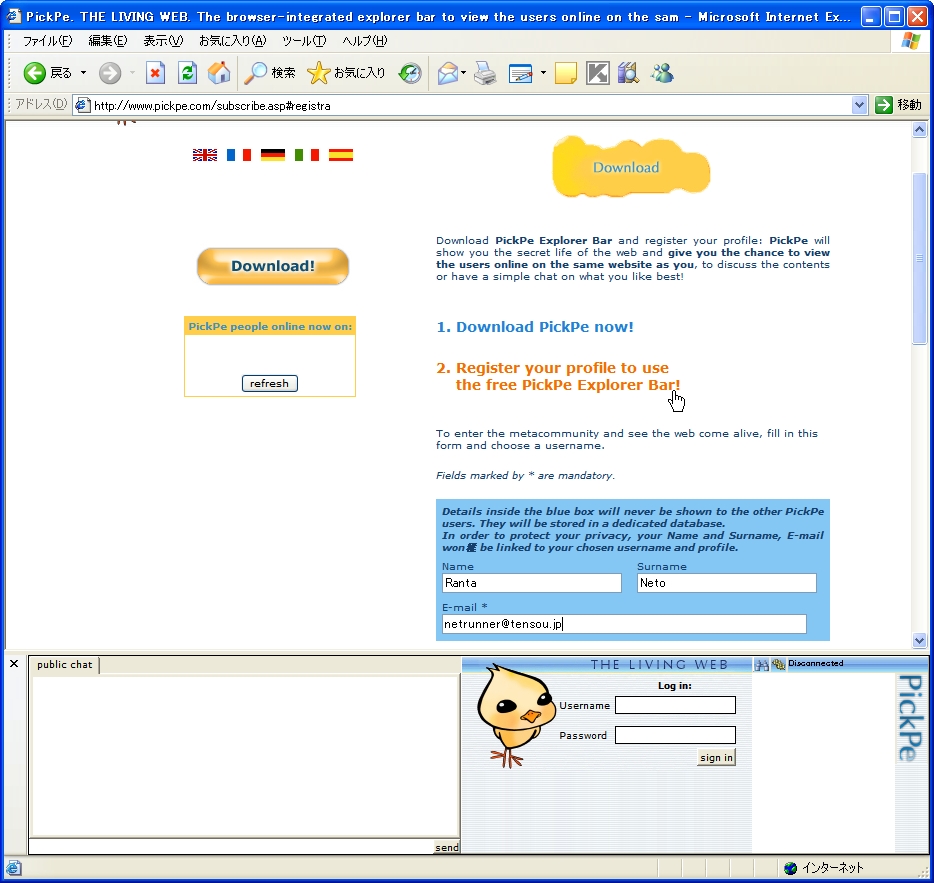Screen dimensions: 934x883
Task: Click the yellow cloud Download button
Action: pyautogui.click(x=631, y=167)
